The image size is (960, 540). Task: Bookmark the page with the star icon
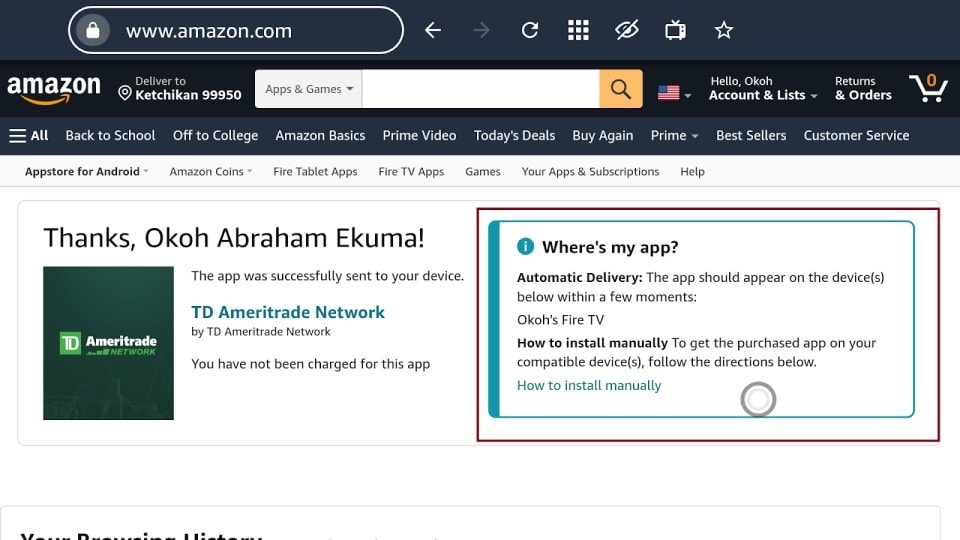(724, 31)
